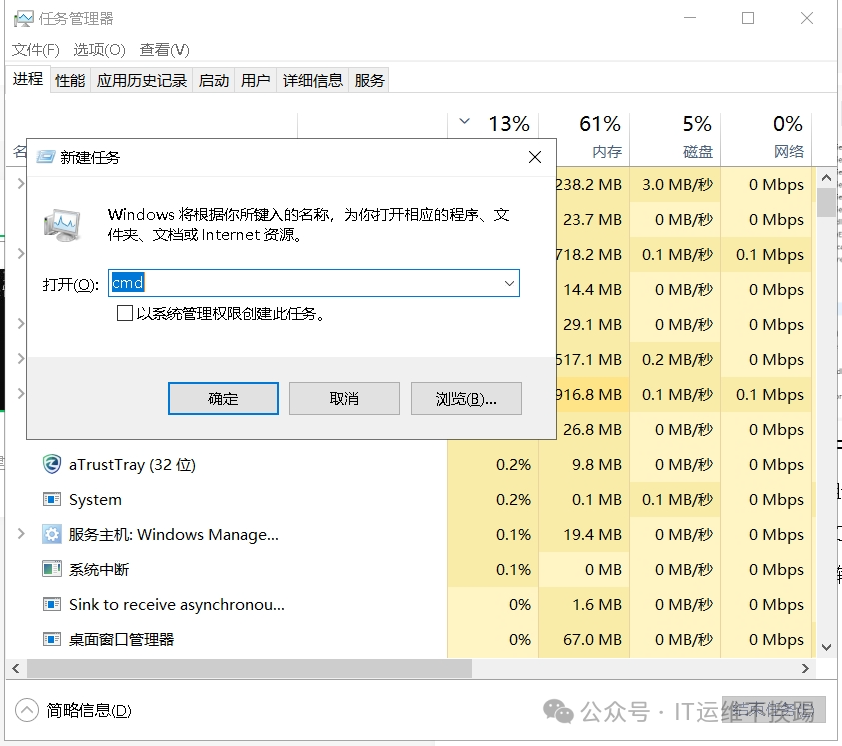Image resolution: width=842 pixels, height=746 pixels.
Task: Expand the 服务主机: Windows Manage row
Action: click(21, 534)
